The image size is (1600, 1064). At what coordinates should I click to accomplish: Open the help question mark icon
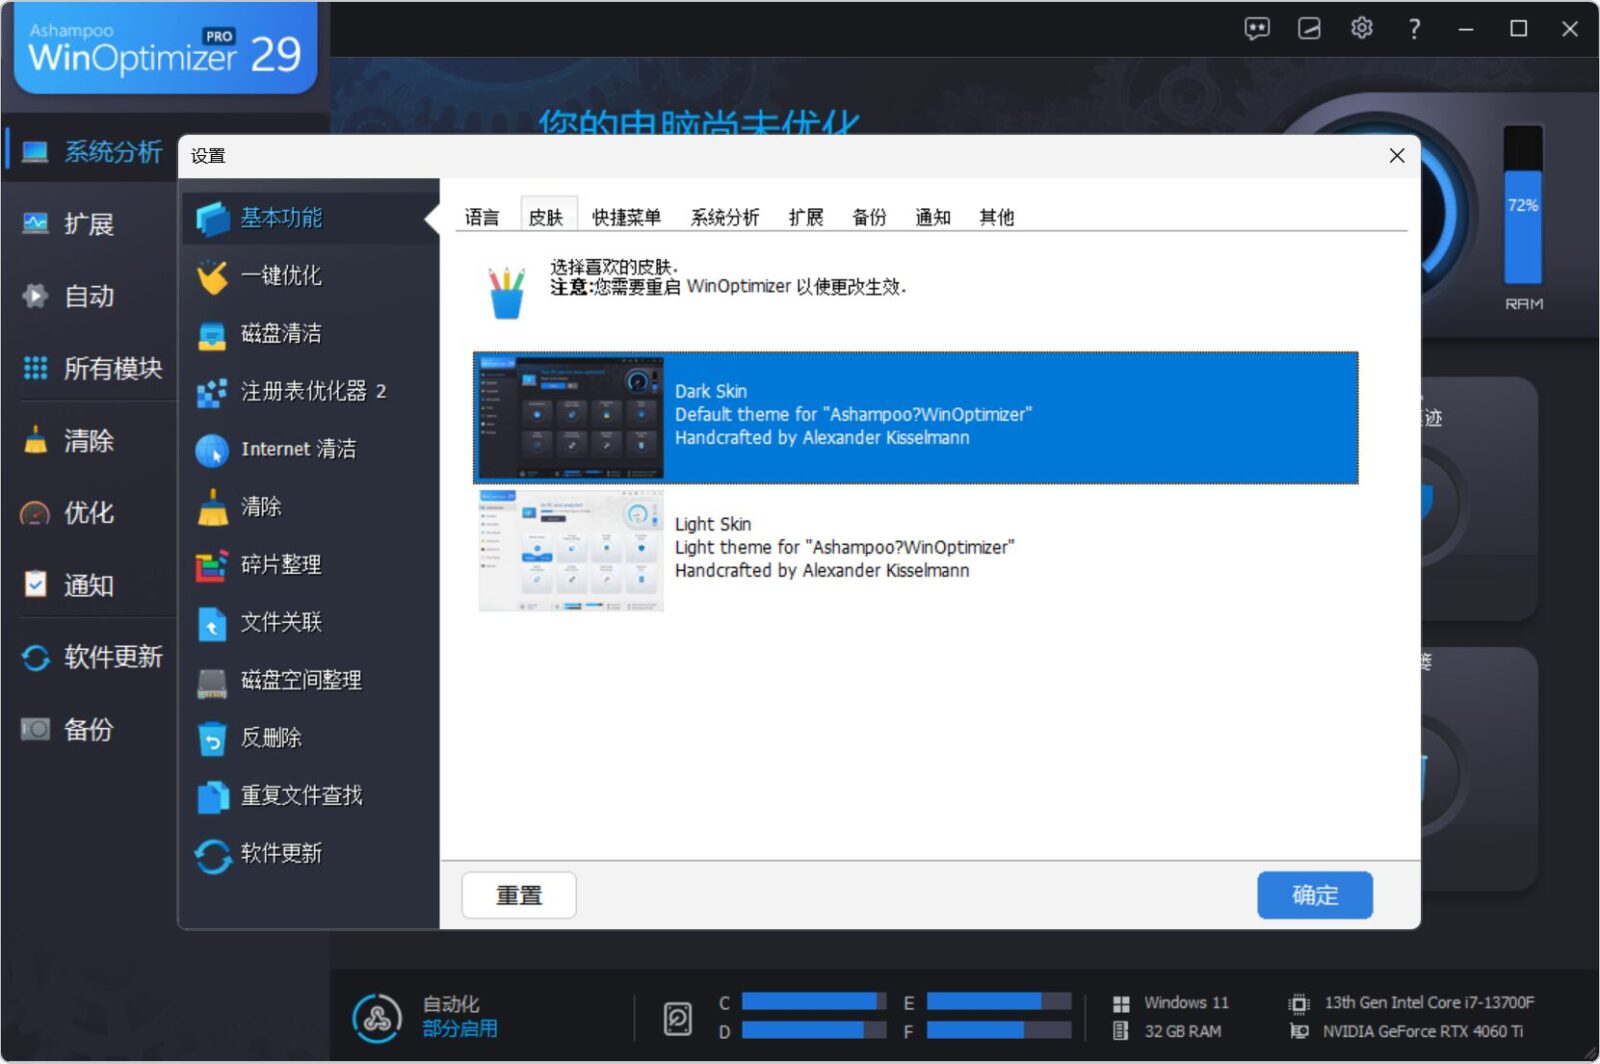point(1414,29)
